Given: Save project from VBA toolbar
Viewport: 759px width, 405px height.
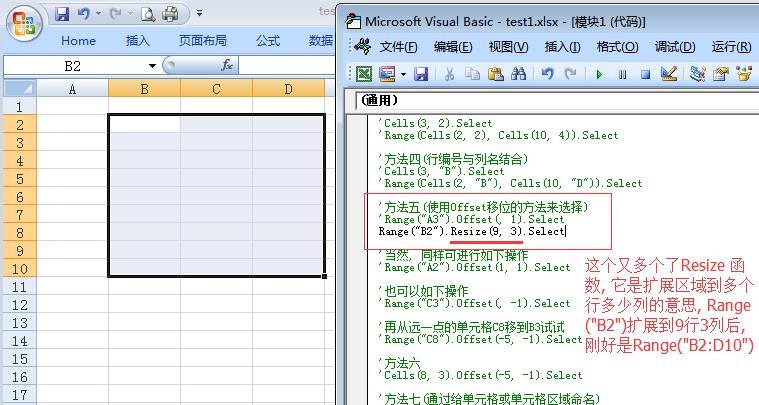Looking at the screenshot, I should click(421, 74).
